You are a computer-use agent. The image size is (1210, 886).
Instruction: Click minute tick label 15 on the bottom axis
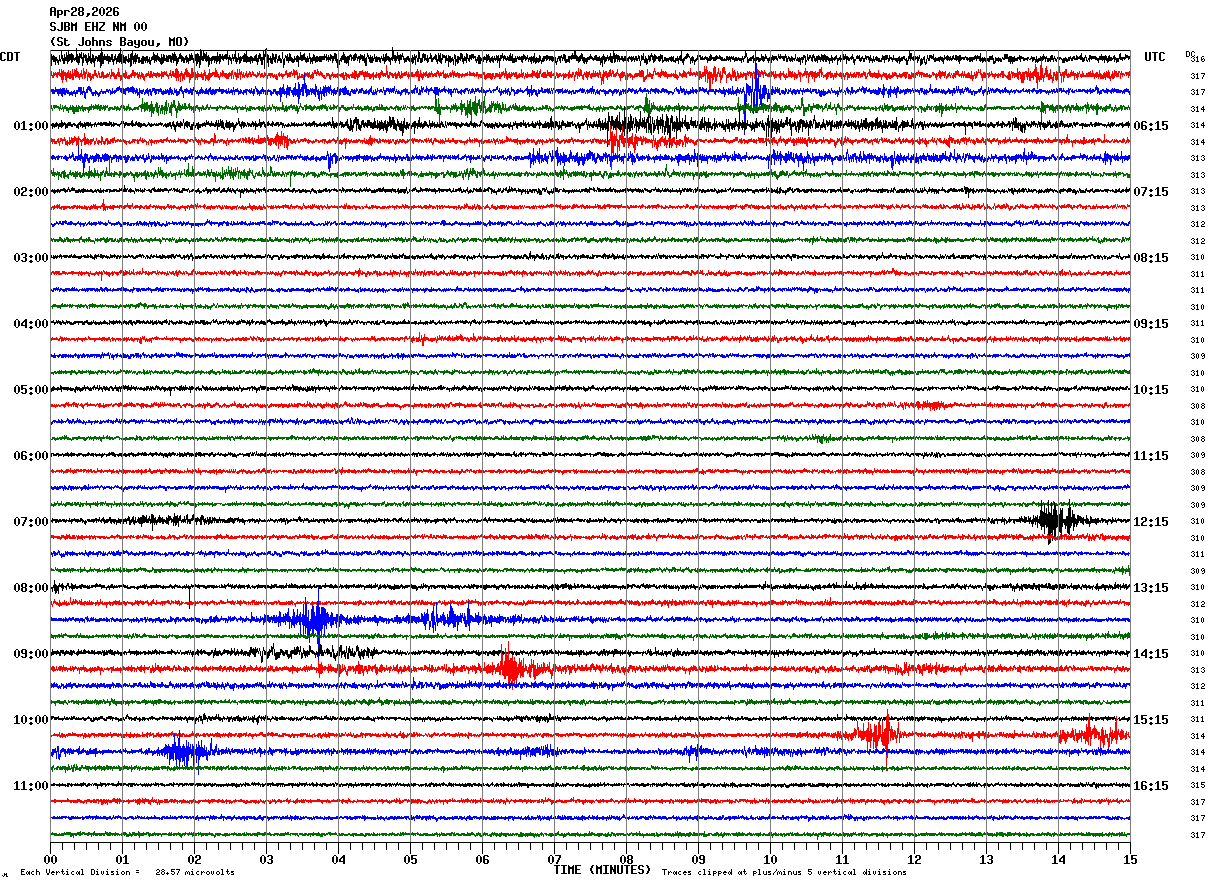point(1130,859)
